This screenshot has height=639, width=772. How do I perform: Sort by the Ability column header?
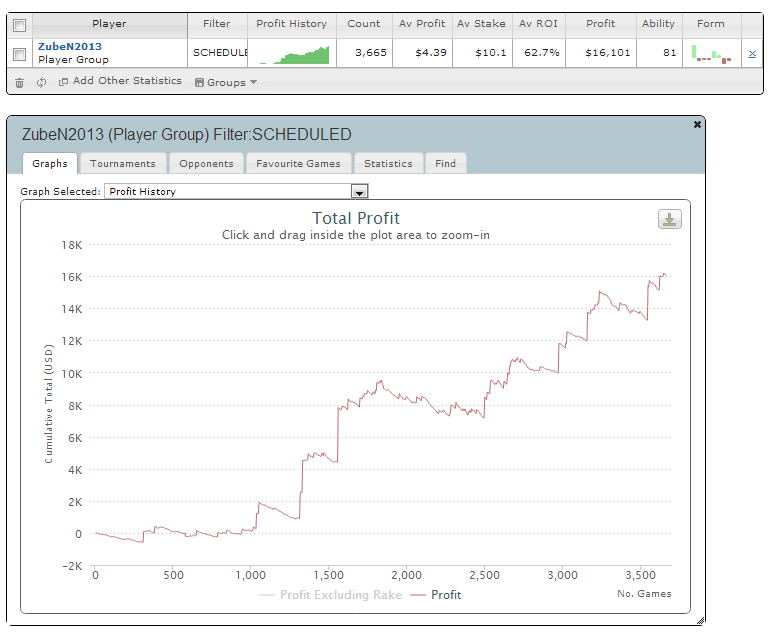point(659,24)
